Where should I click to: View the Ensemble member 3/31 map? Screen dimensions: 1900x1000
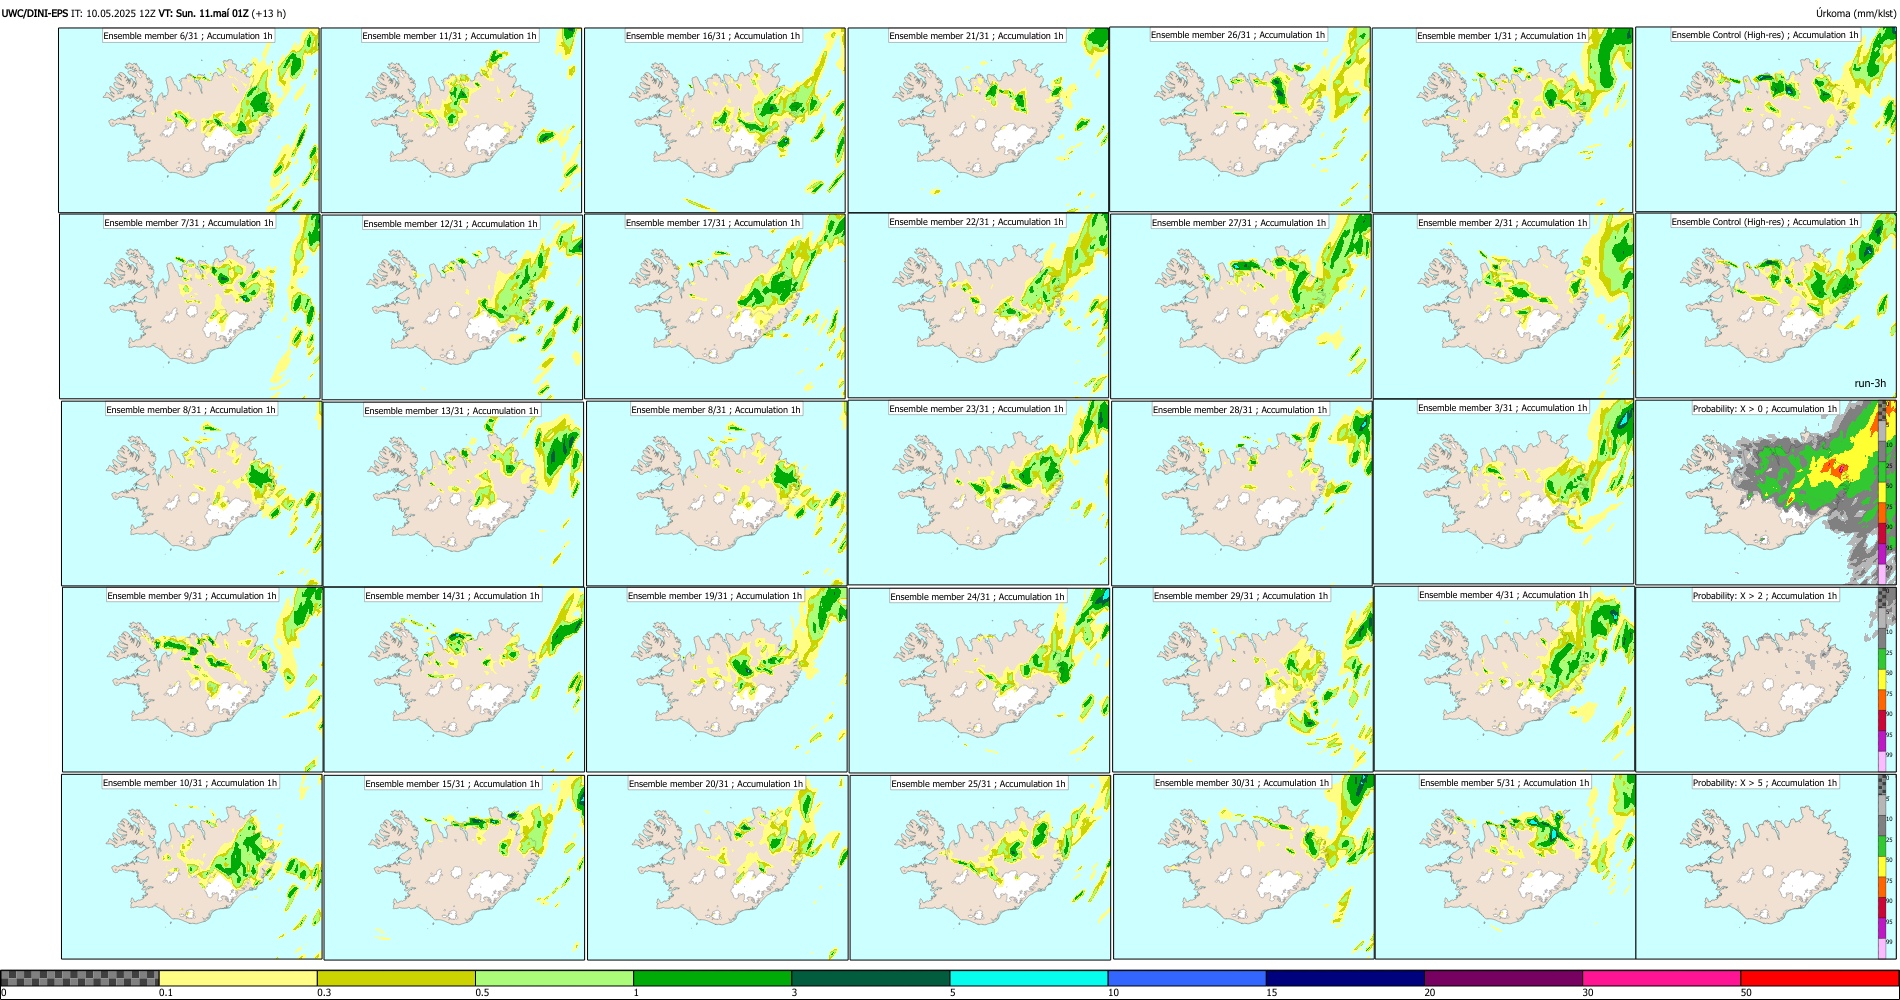point(1504,491)
